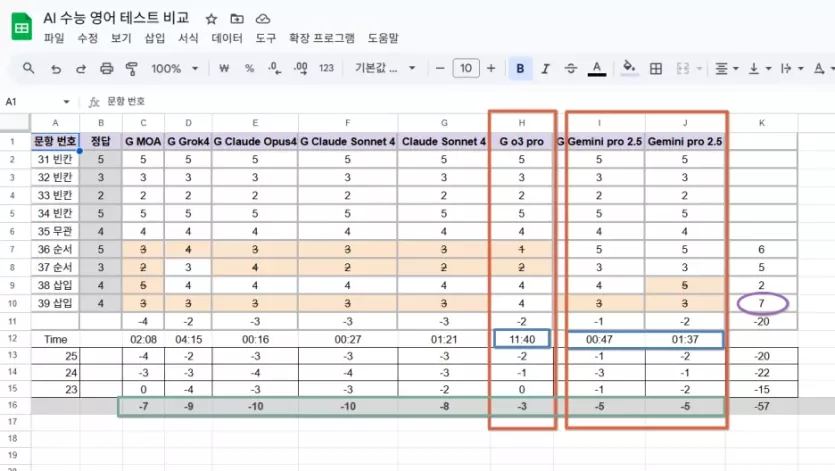Open the move to folder icon
Screen dimensions: 835x471
point(237,19)
